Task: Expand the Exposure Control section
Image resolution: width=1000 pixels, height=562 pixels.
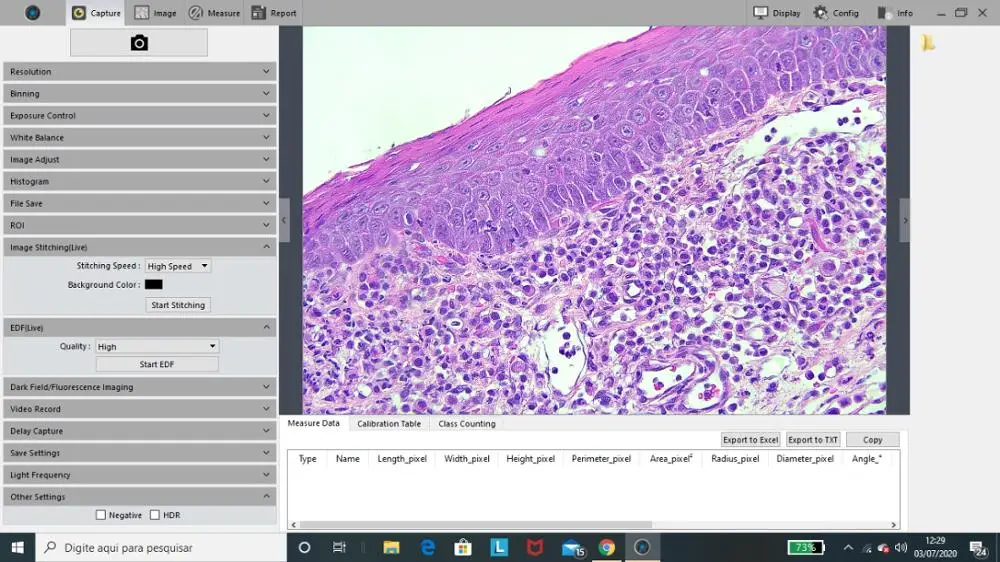Action: click(x=140, y=115)
